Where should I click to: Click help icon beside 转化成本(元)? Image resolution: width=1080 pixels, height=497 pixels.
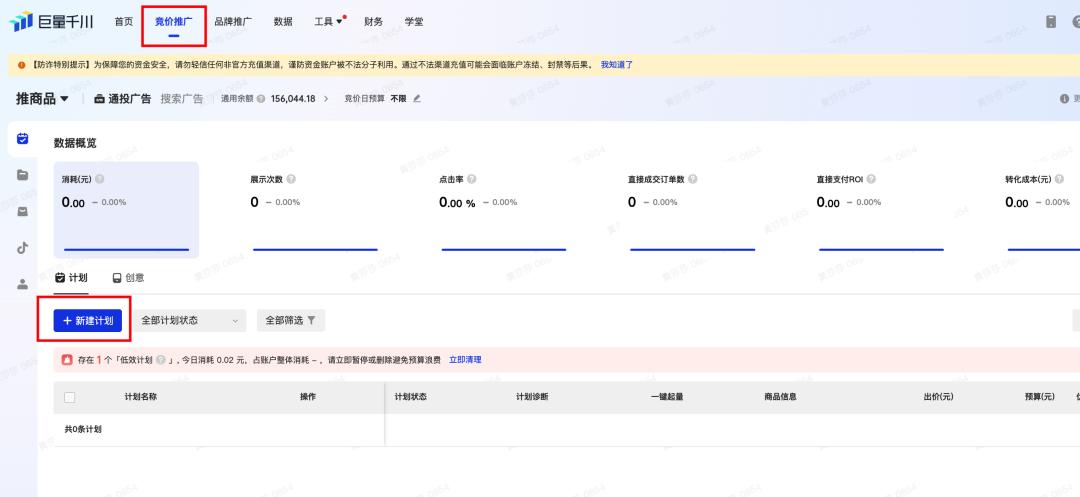(1061, 179)
